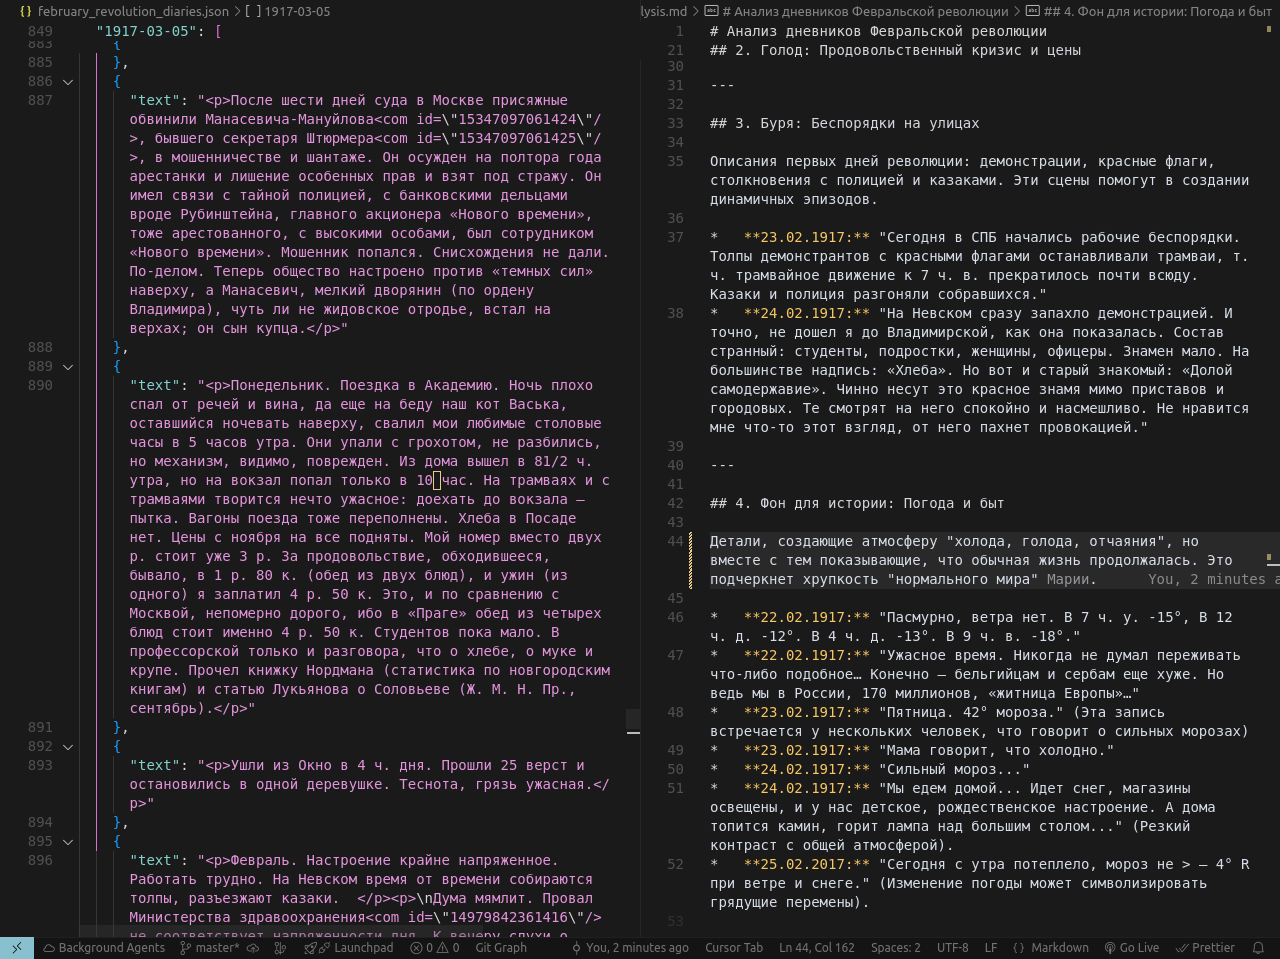Screen dimensions: 1280x959
Task: Show git blame 'You, 2 minutes ago' in status bar
Action: pyautogui.click(x=630, y=948)
